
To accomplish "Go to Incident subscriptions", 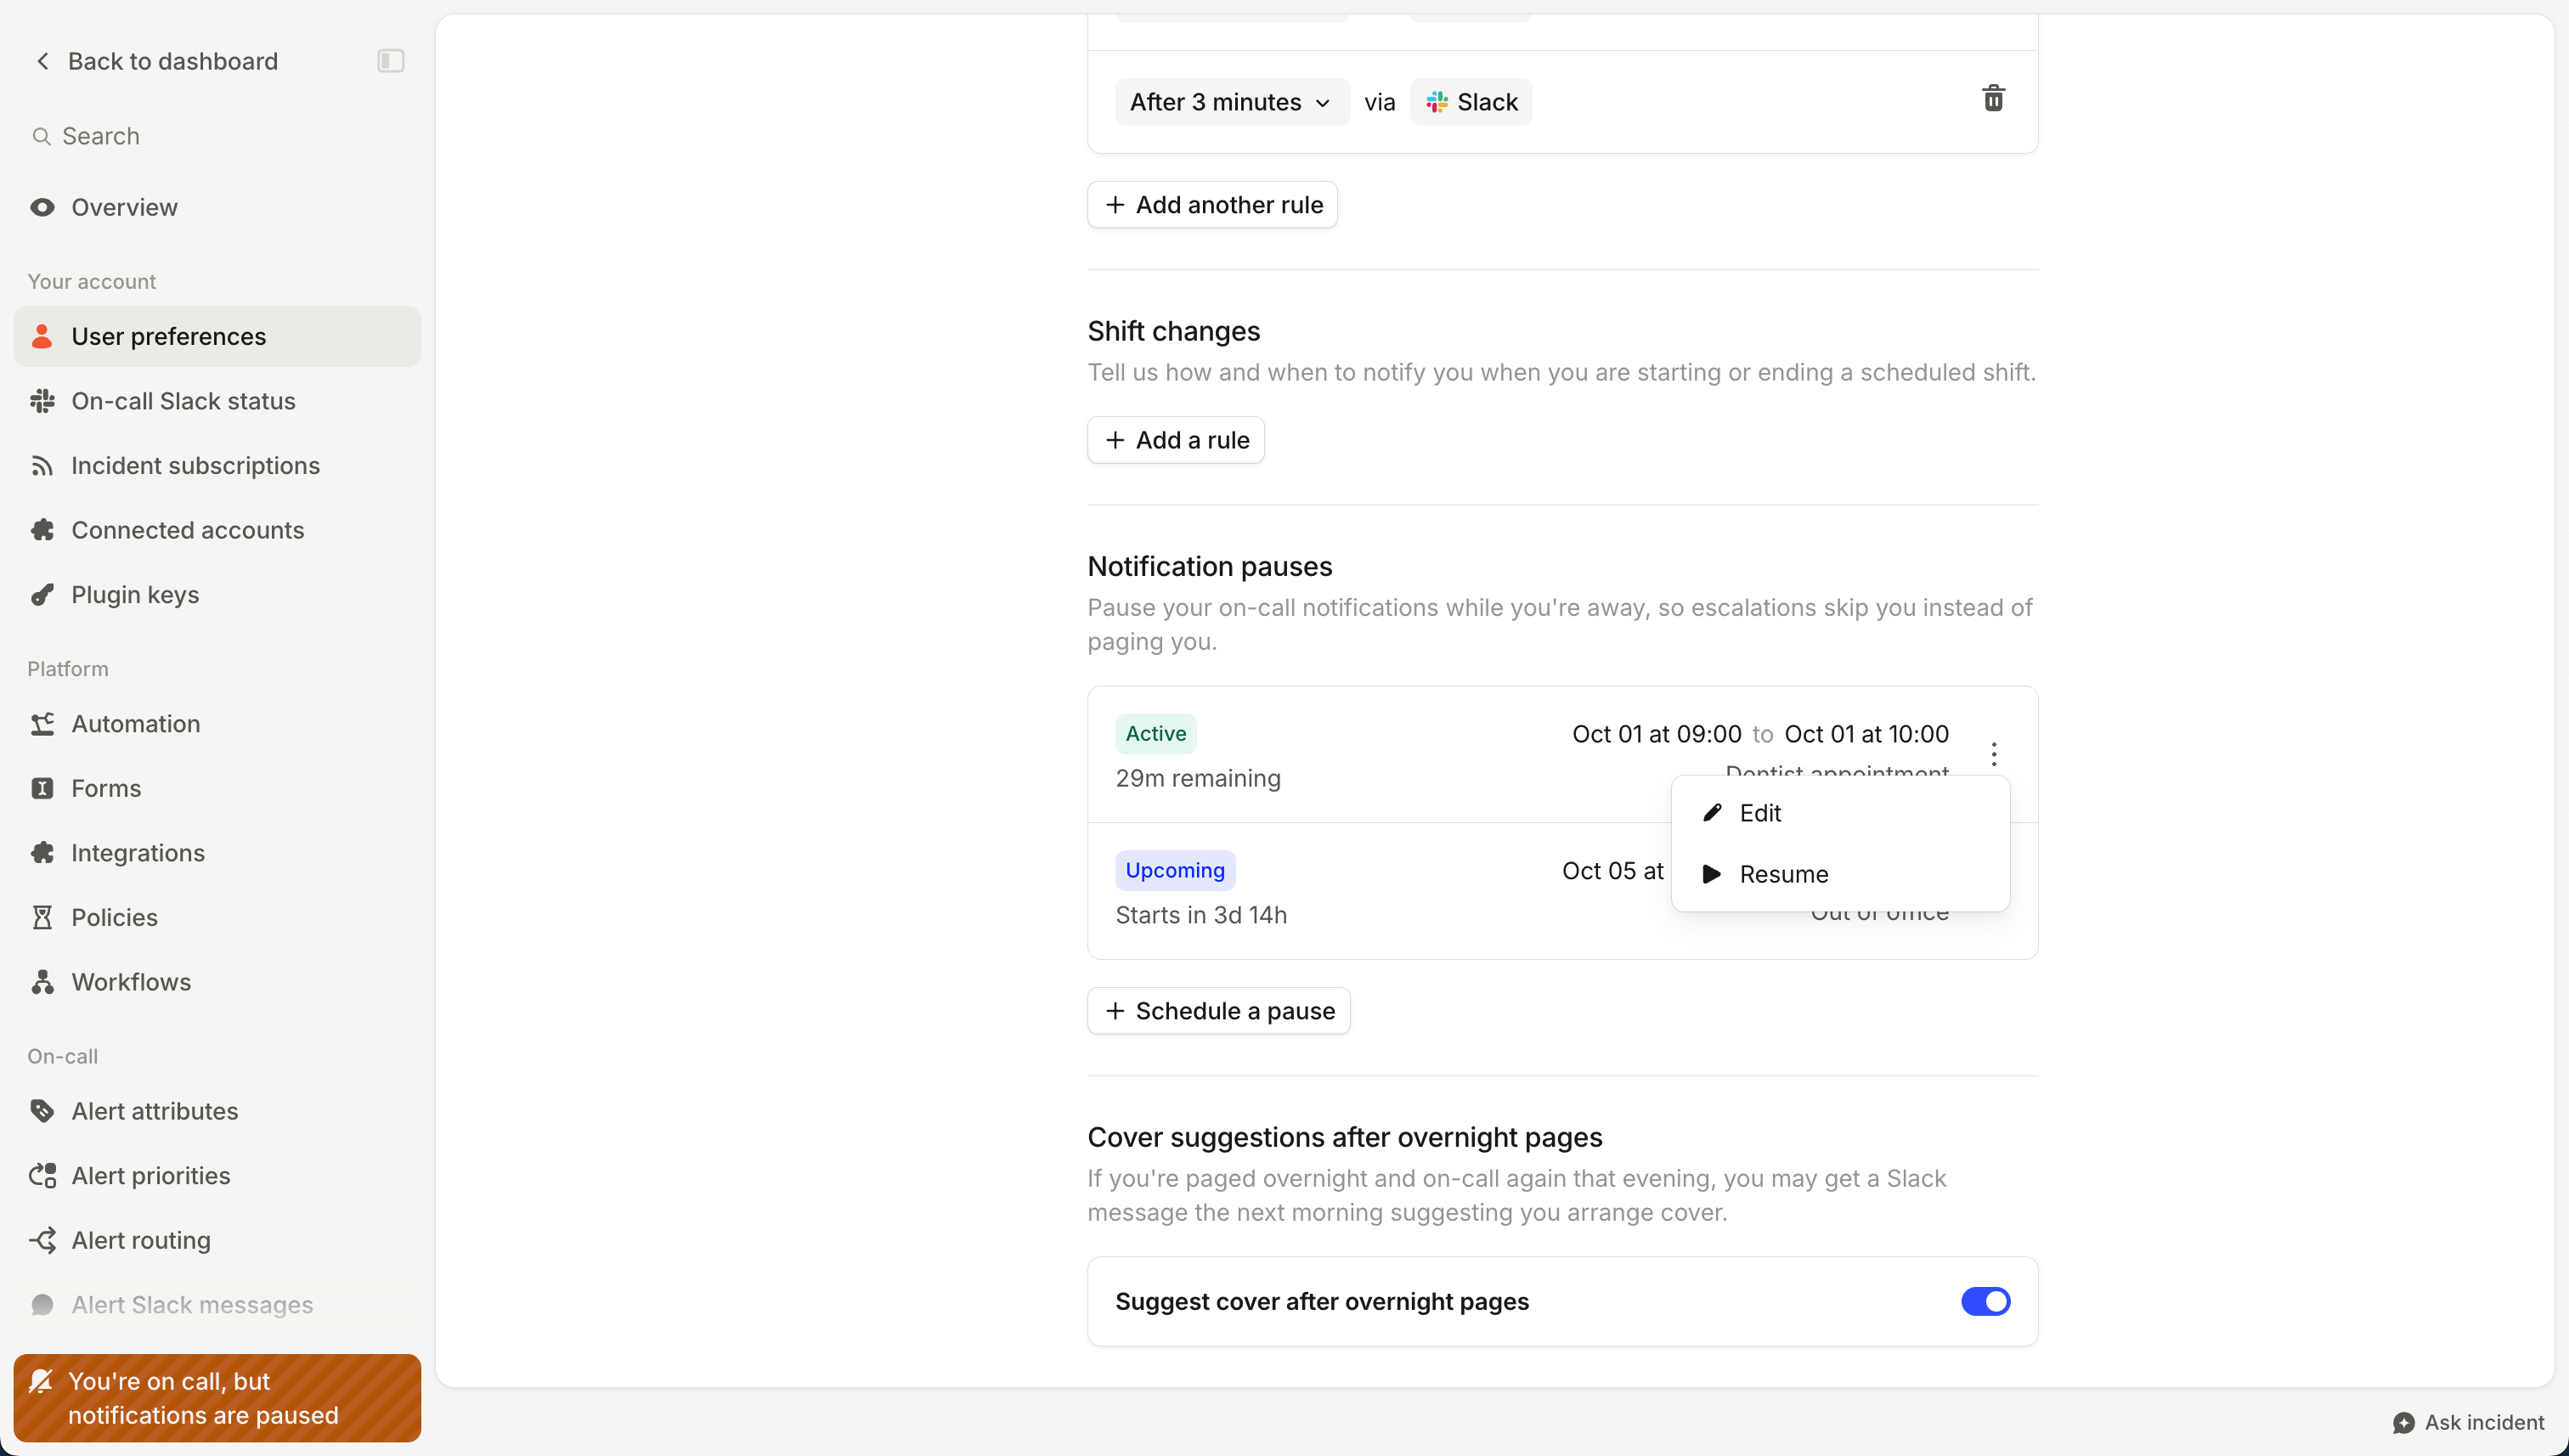I will click(x=217, y=465).
